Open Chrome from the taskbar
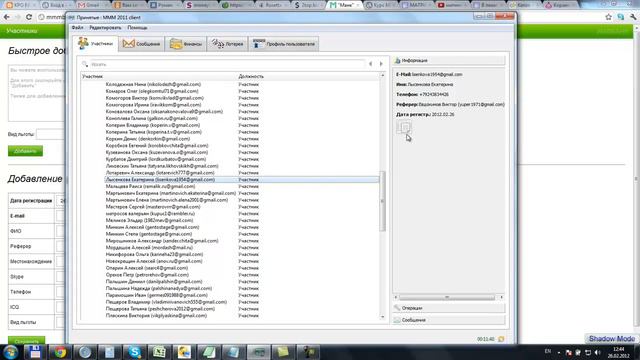 60,352
